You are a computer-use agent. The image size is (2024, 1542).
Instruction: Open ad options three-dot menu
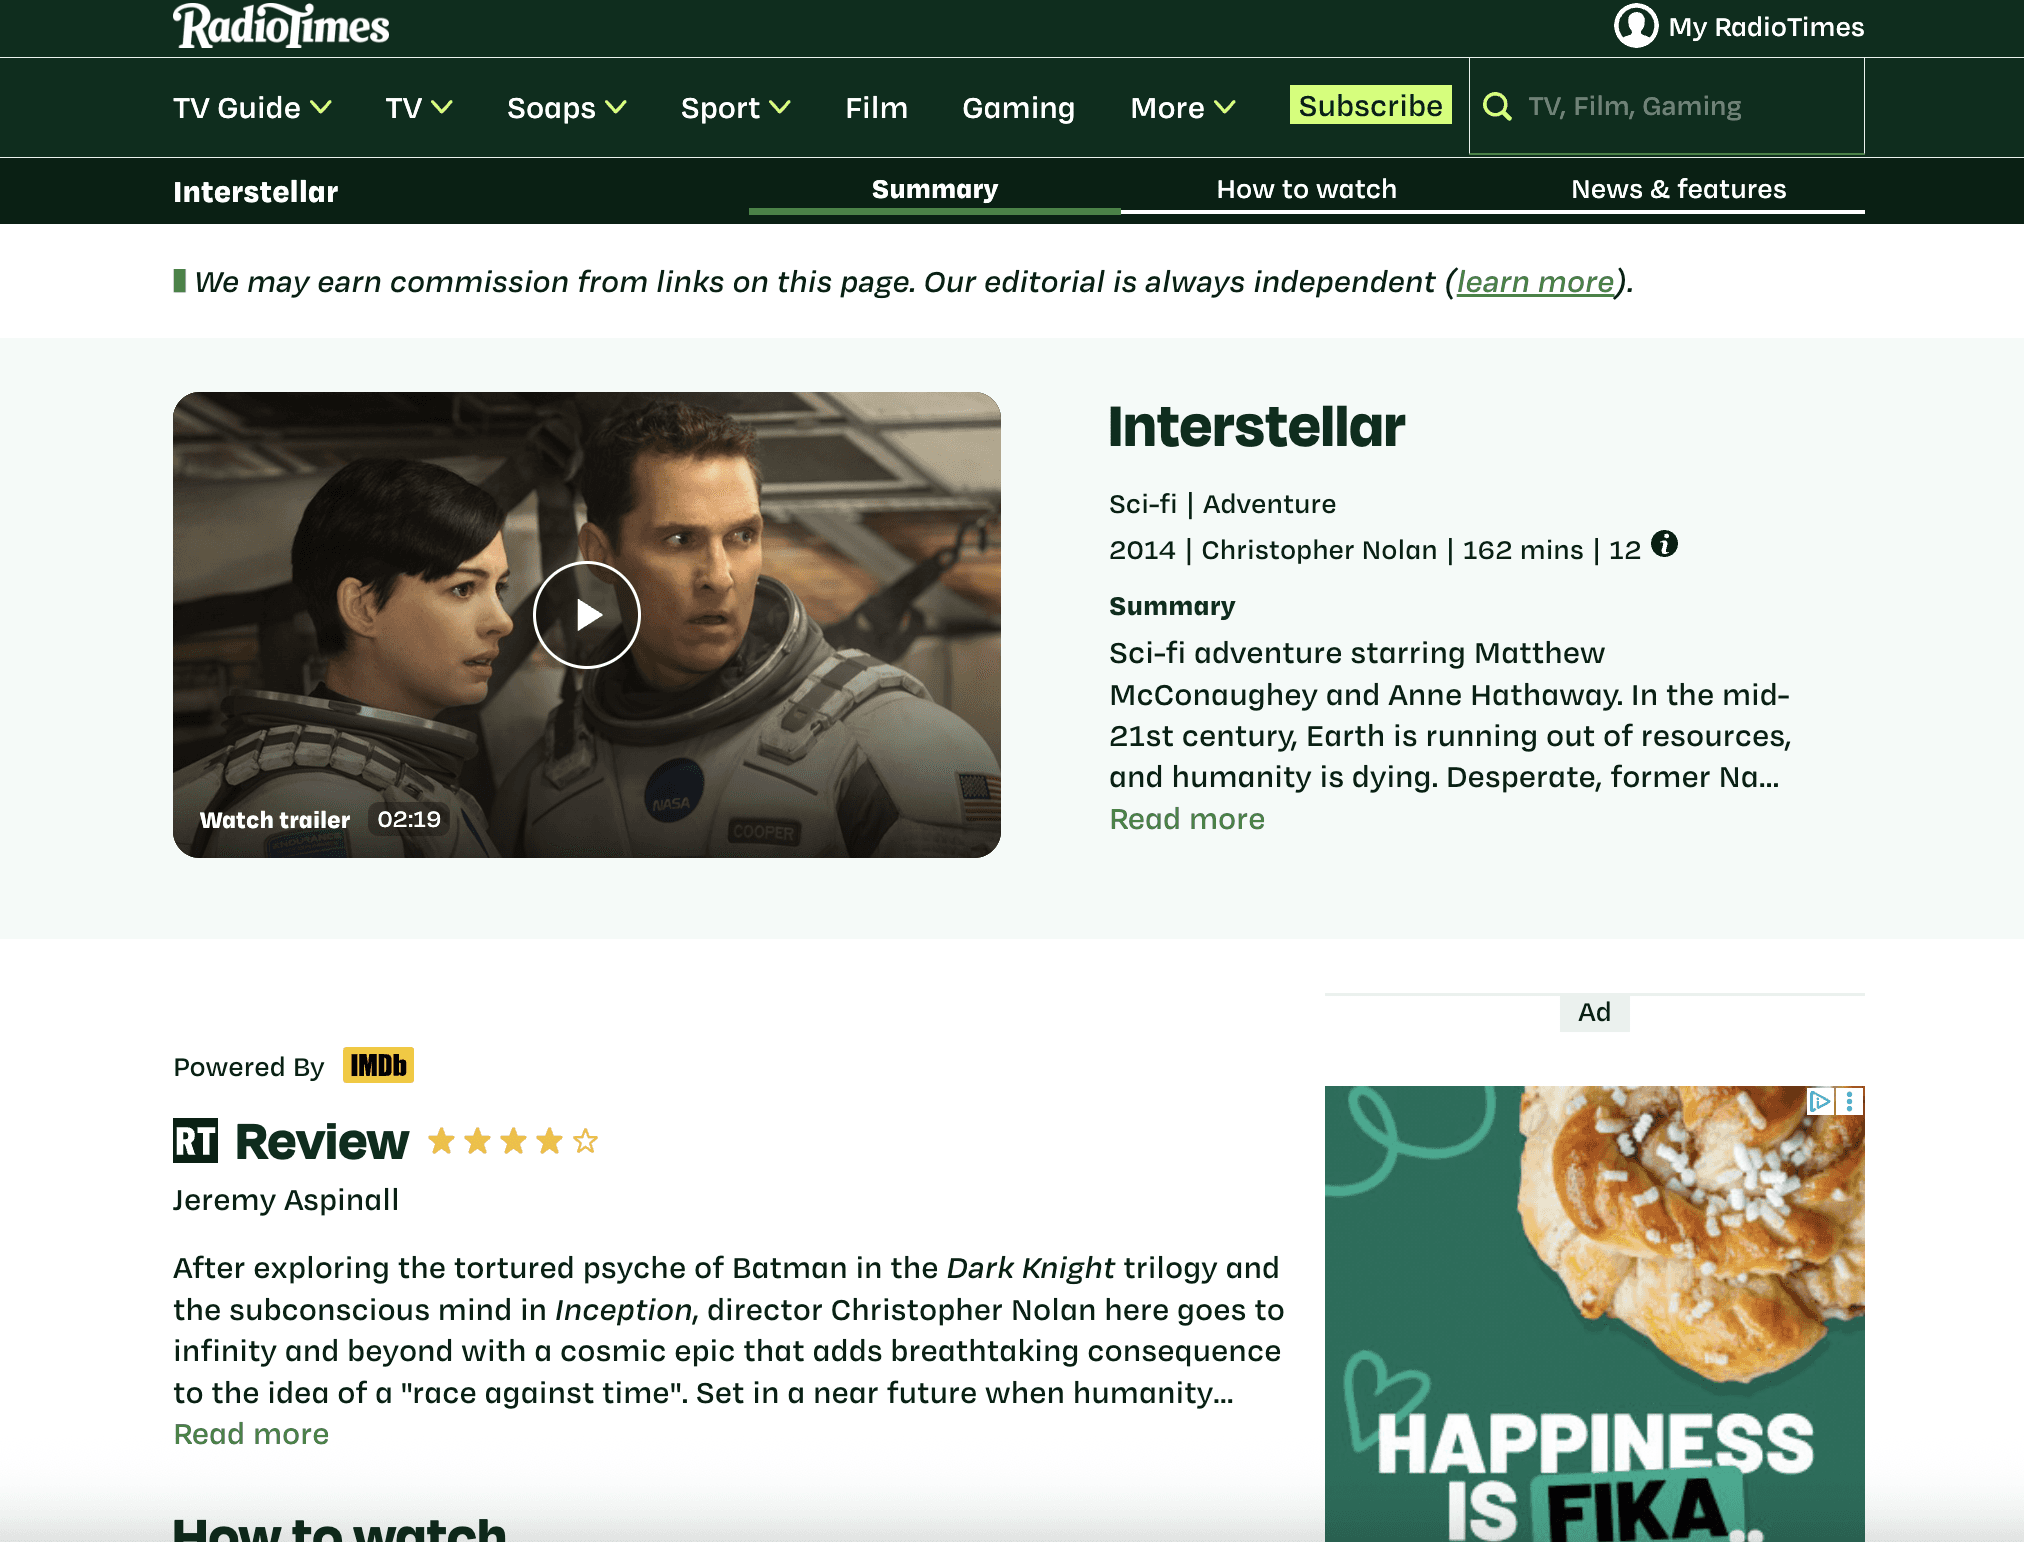(x=1850, y=1101)
